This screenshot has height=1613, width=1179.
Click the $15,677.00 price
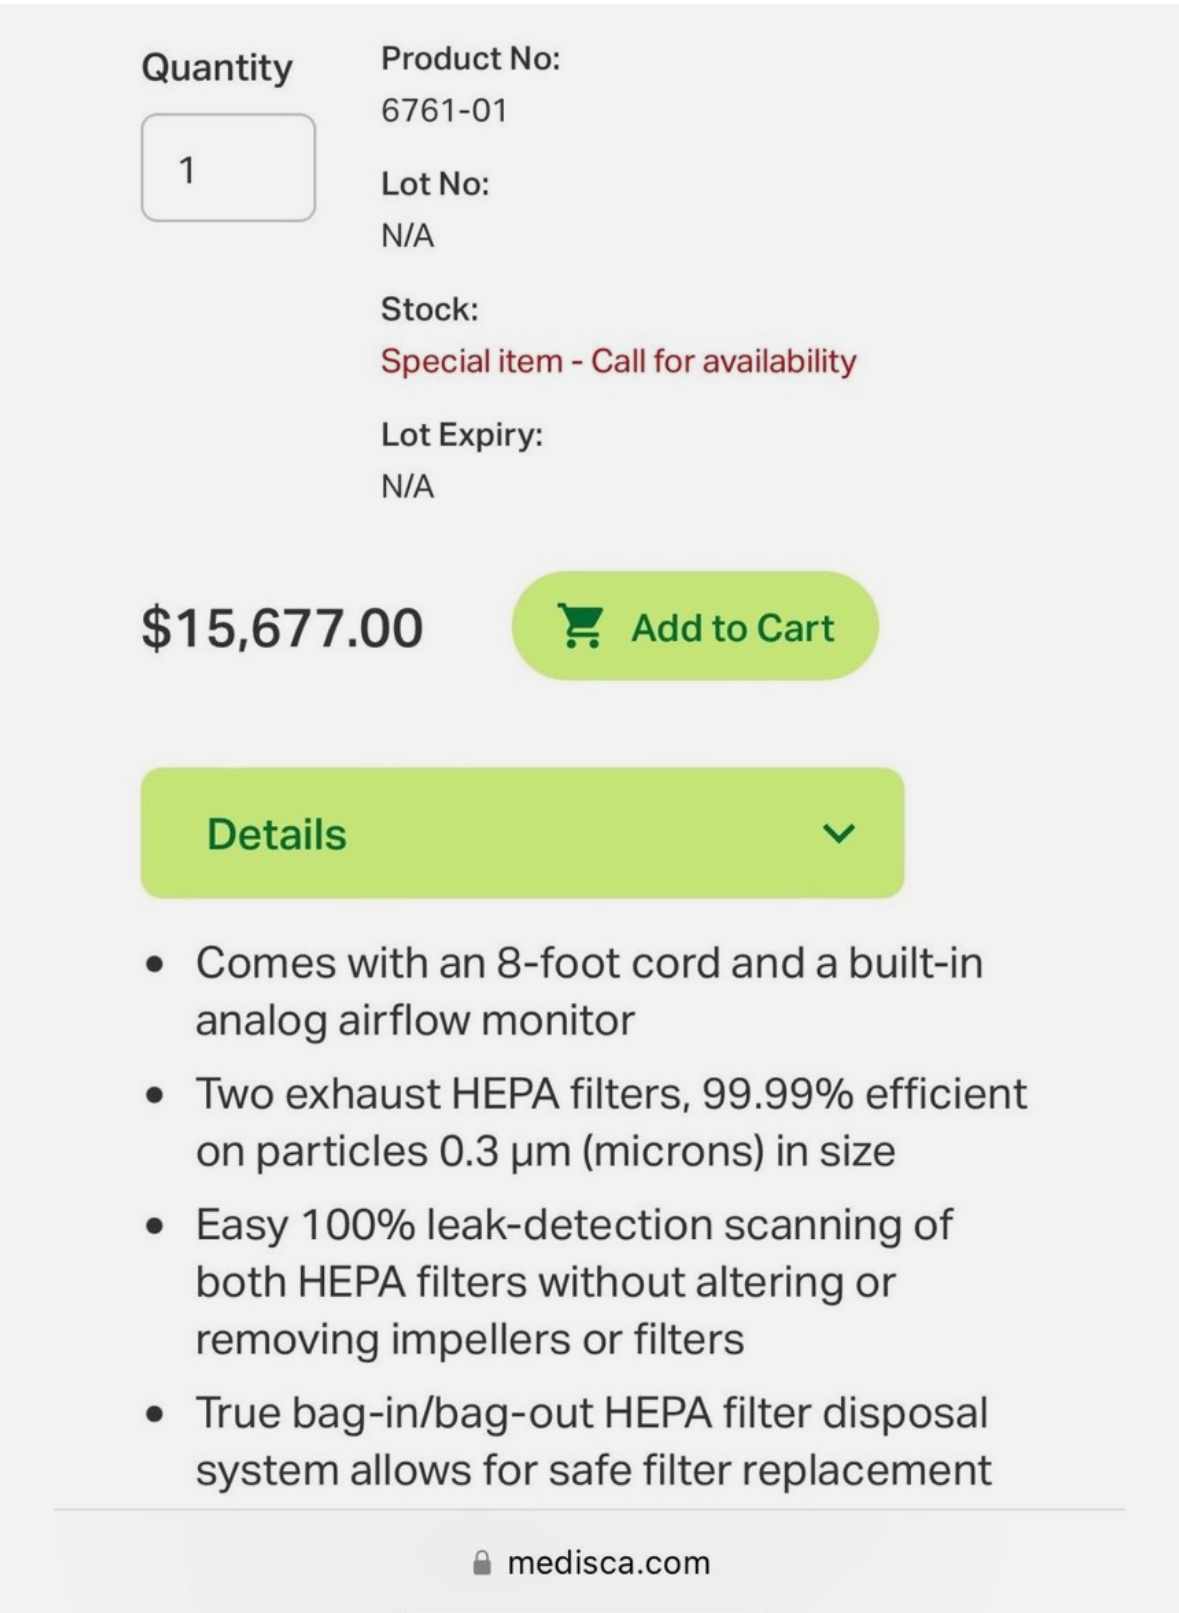point(282,628)
